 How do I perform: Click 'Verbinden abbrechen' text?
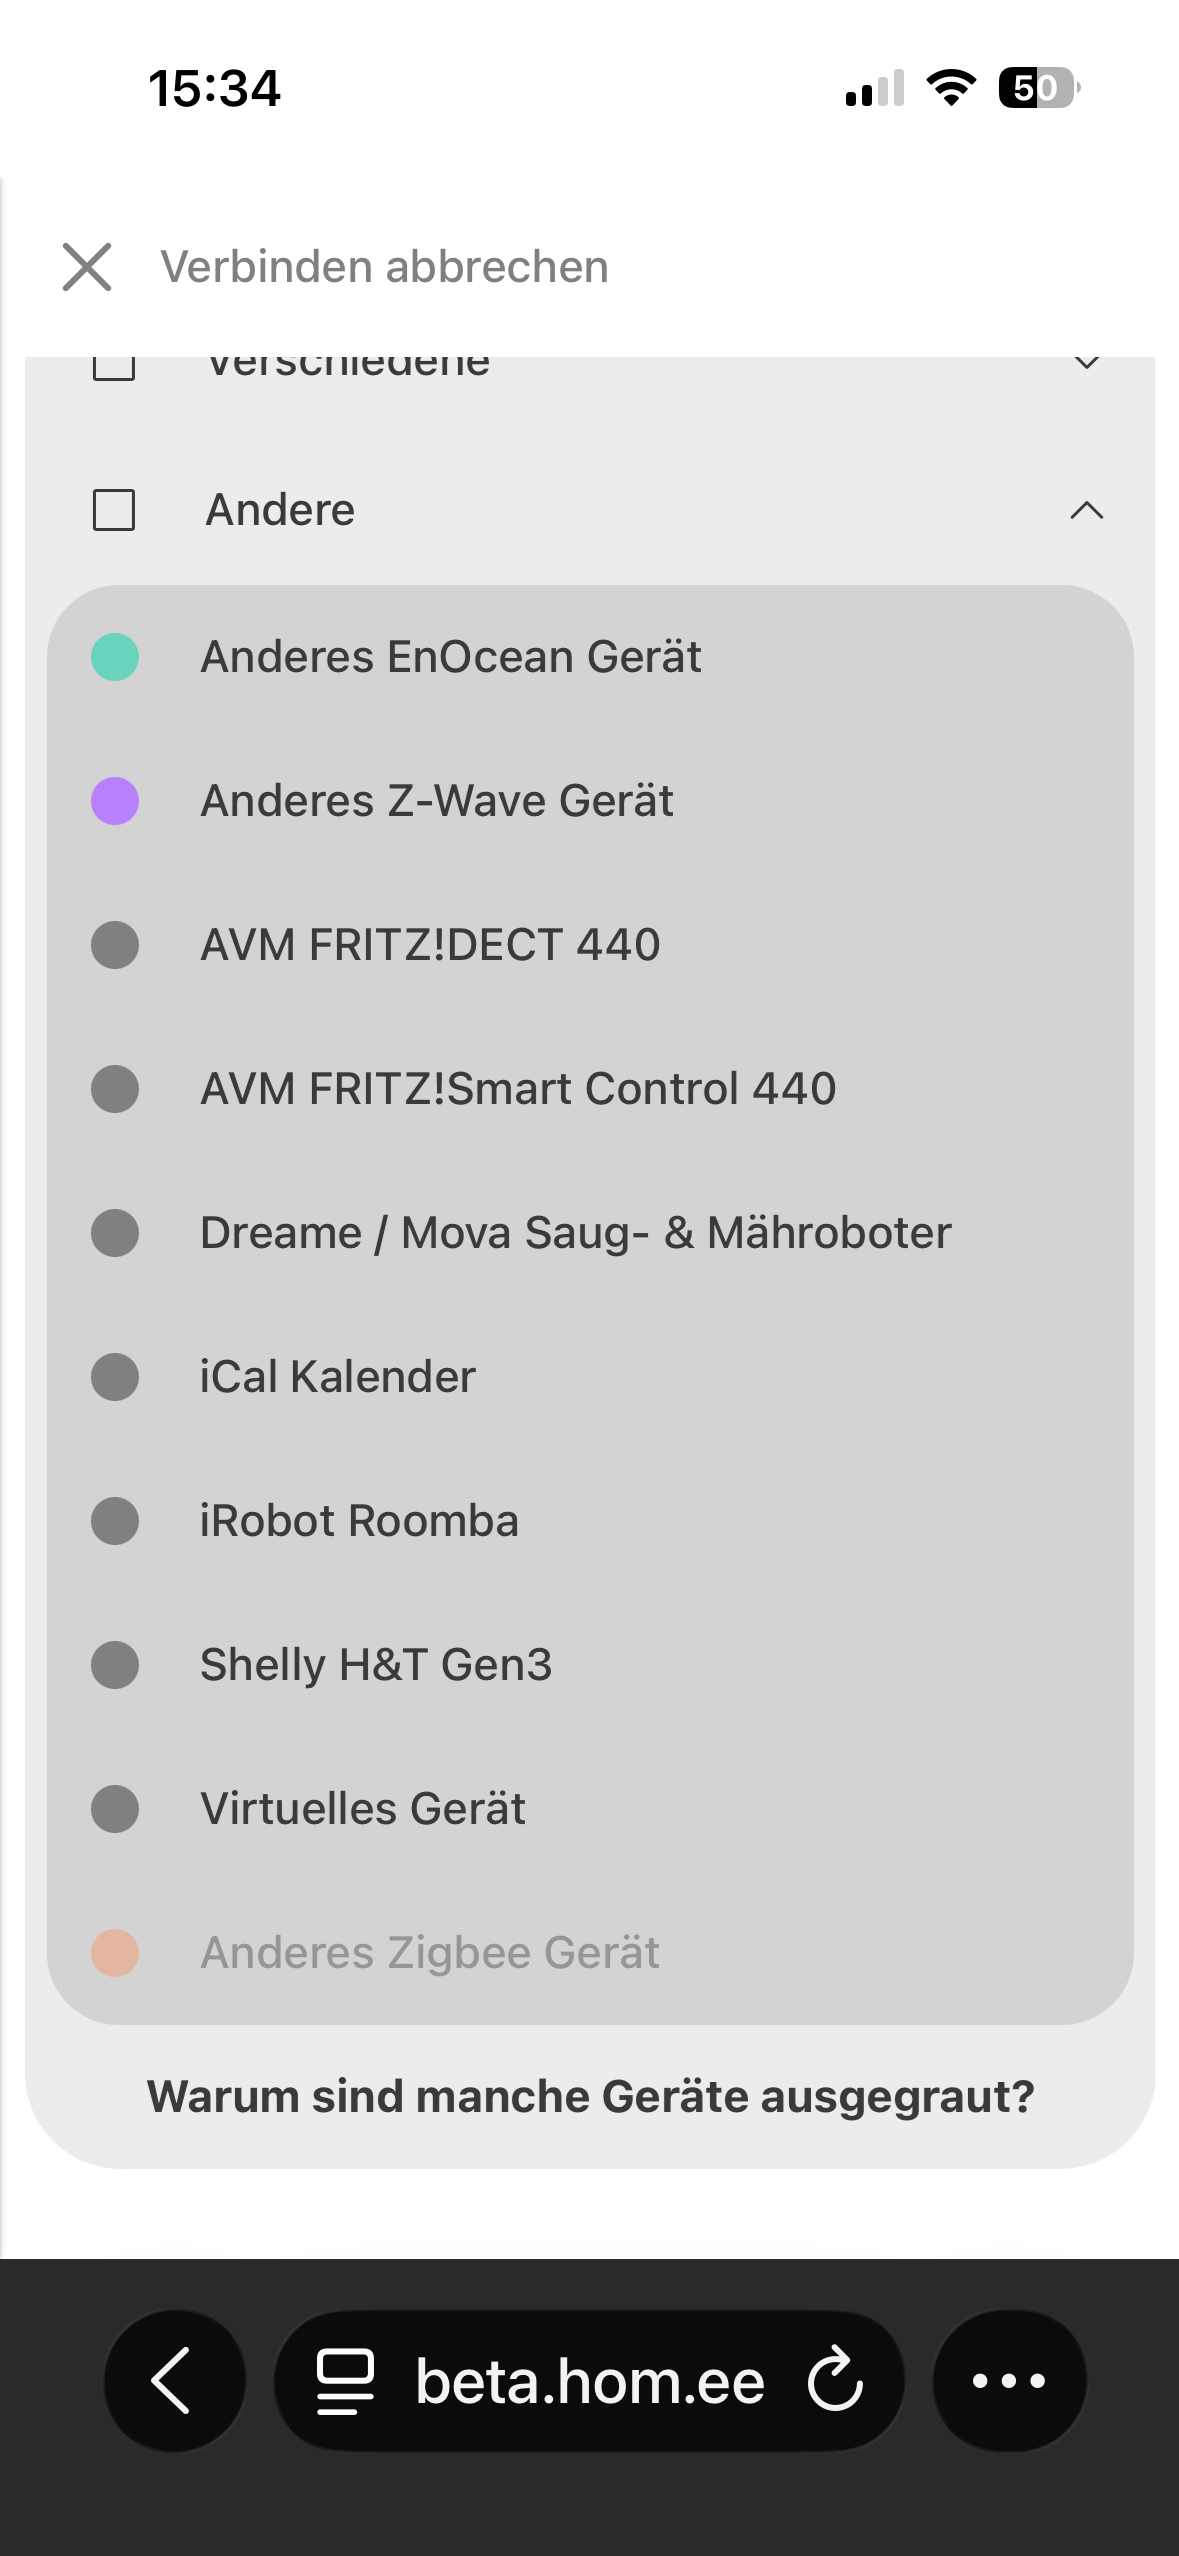point(384,267)
